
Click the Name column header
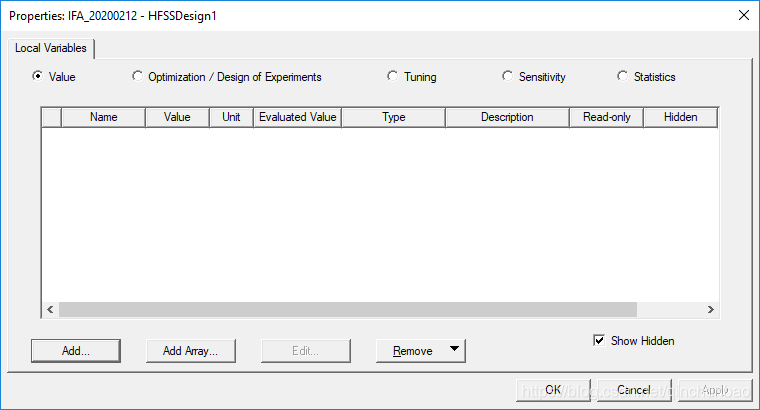[x=103, y=117]
